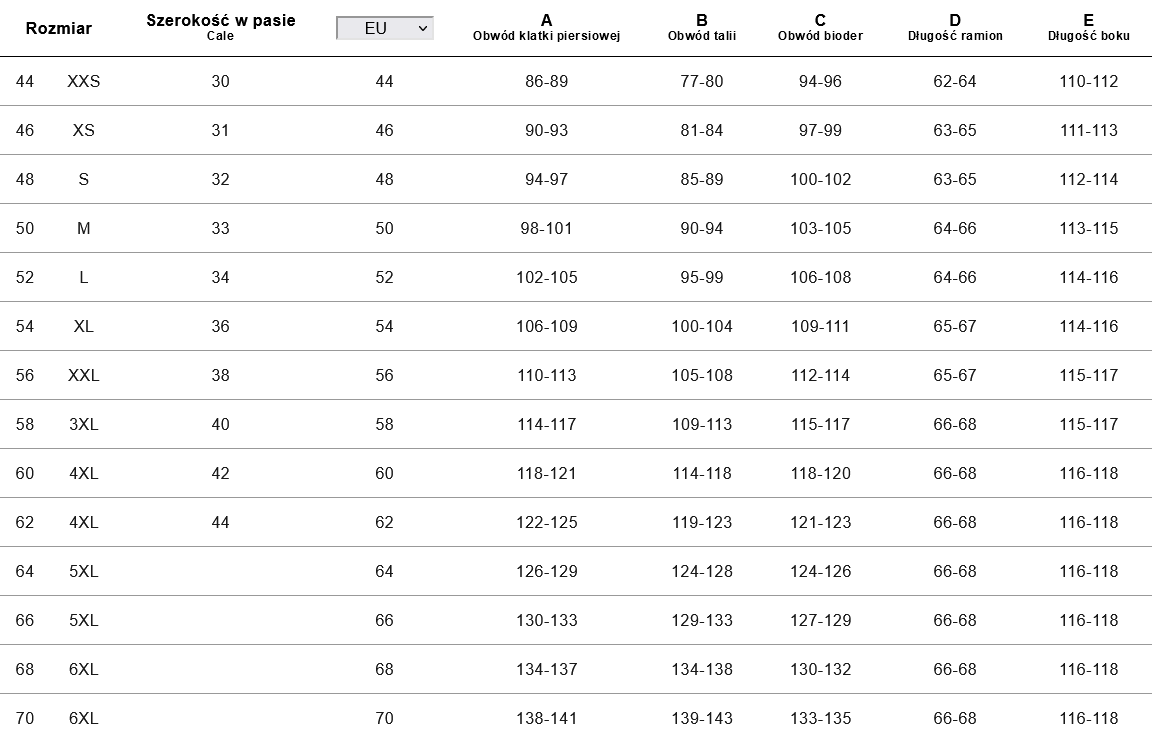The image size is (1154, 745).
Task: Open the EU size system dropdown
Action: pyautogui.click(x=385, y=28)
